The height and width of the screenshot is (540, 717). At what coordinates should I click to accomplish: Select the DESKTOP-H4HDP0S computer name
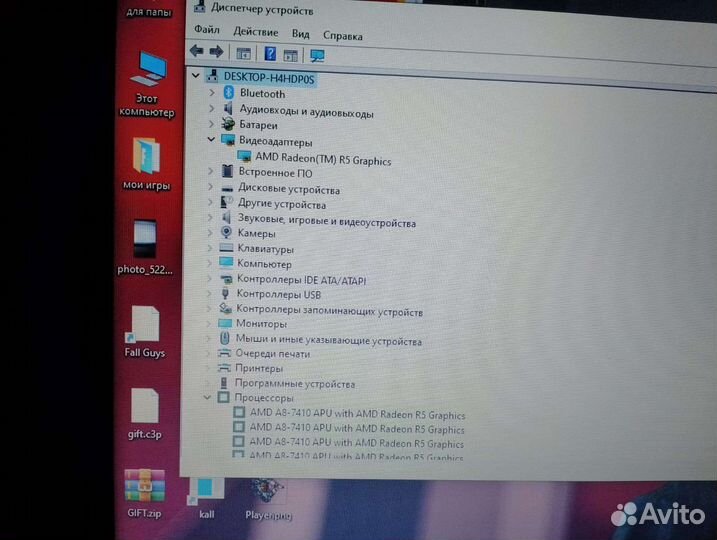click(x=269, y=79)
